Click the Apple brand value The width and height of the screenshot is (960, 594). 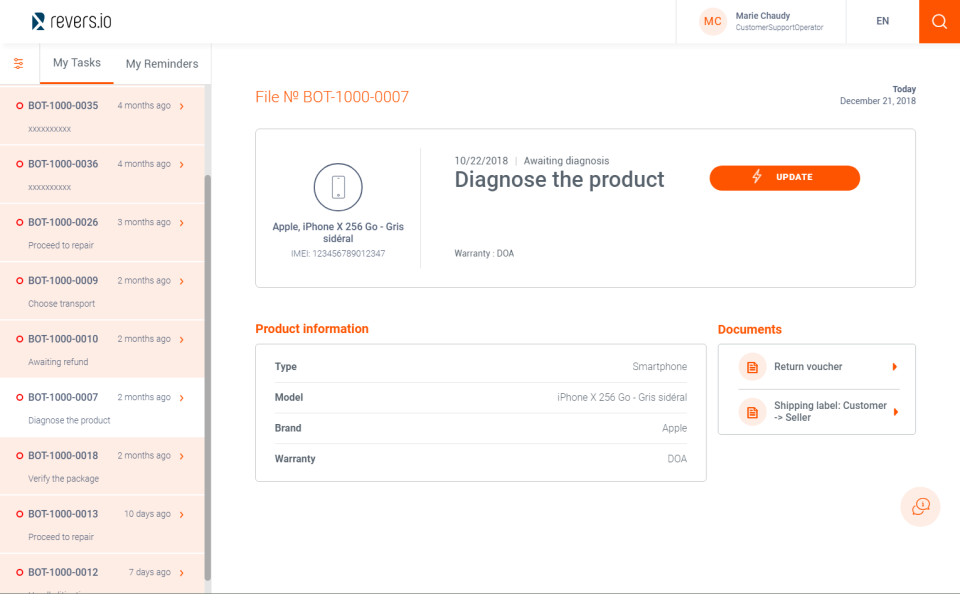(674, 428)
